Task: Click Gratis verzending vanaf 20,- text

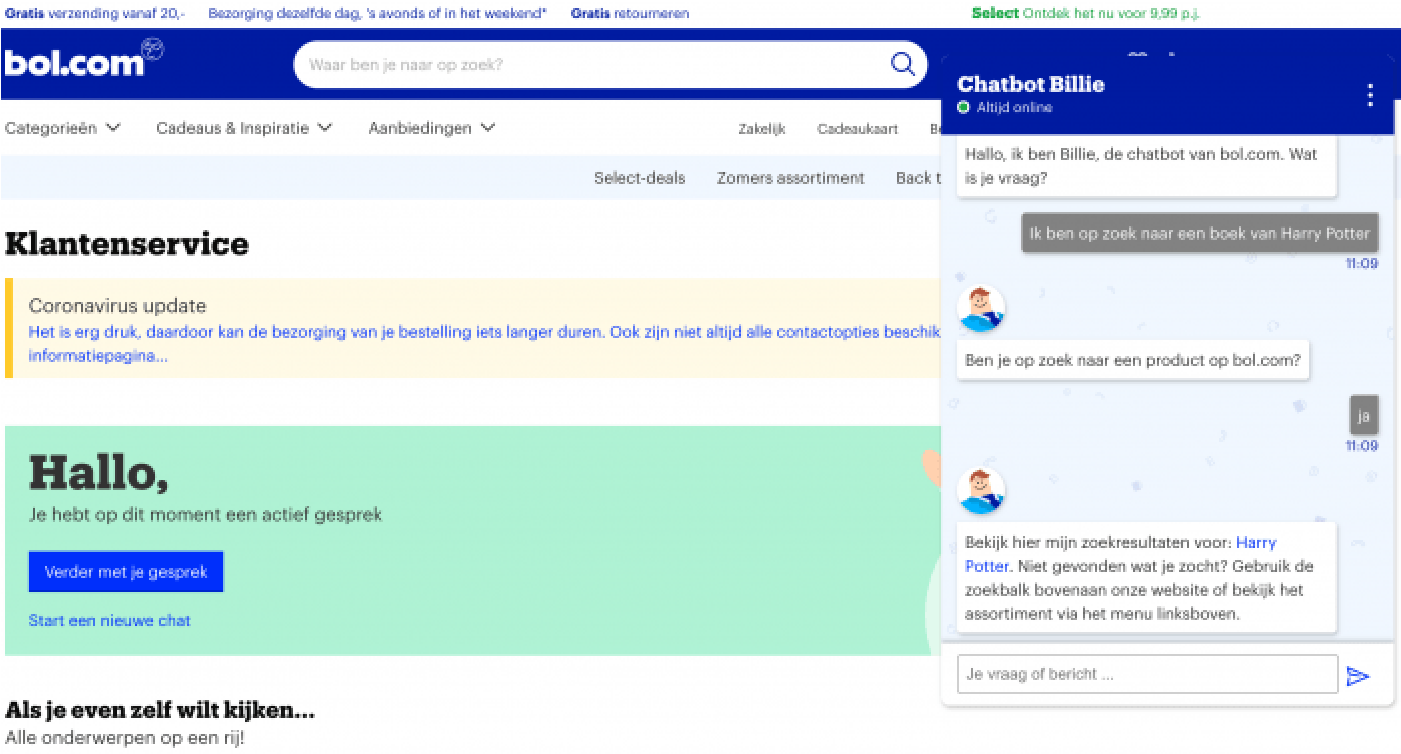Action: [95, 13]
